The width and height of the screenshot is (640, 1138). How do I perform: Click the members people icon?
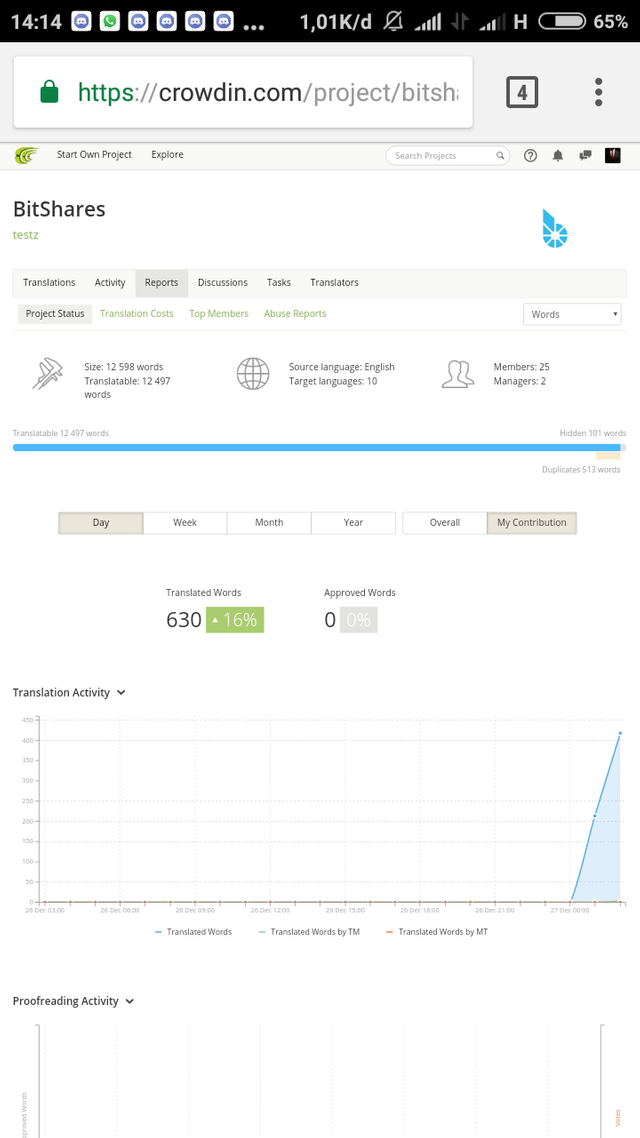pos(458,374)
